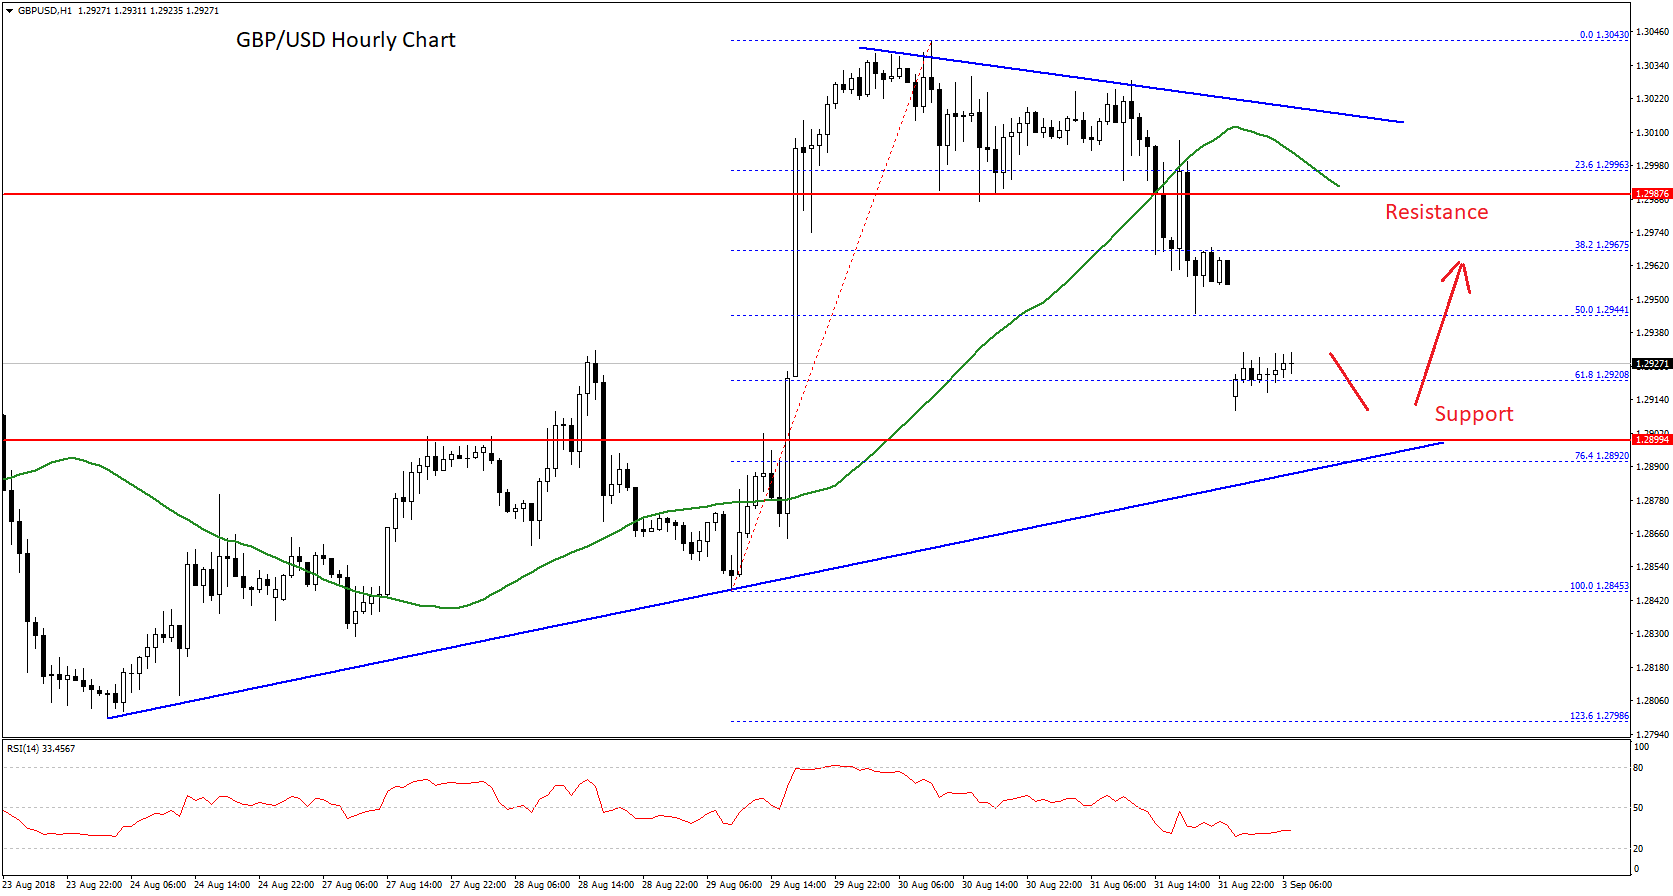Select the 23.6 1.29963 Fibonacci level label

tap(1601, 165)
